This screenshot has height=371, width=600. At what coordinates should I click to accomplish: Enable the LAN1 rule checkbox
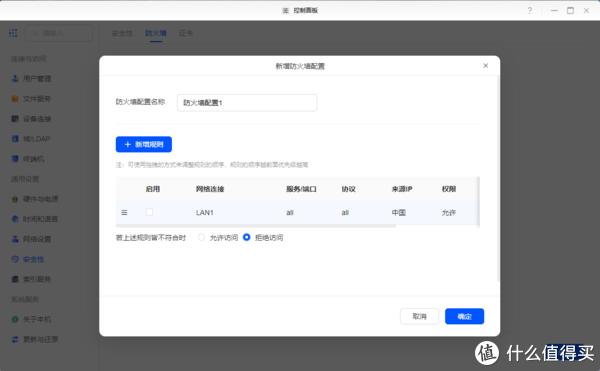[x=149, y=212]
